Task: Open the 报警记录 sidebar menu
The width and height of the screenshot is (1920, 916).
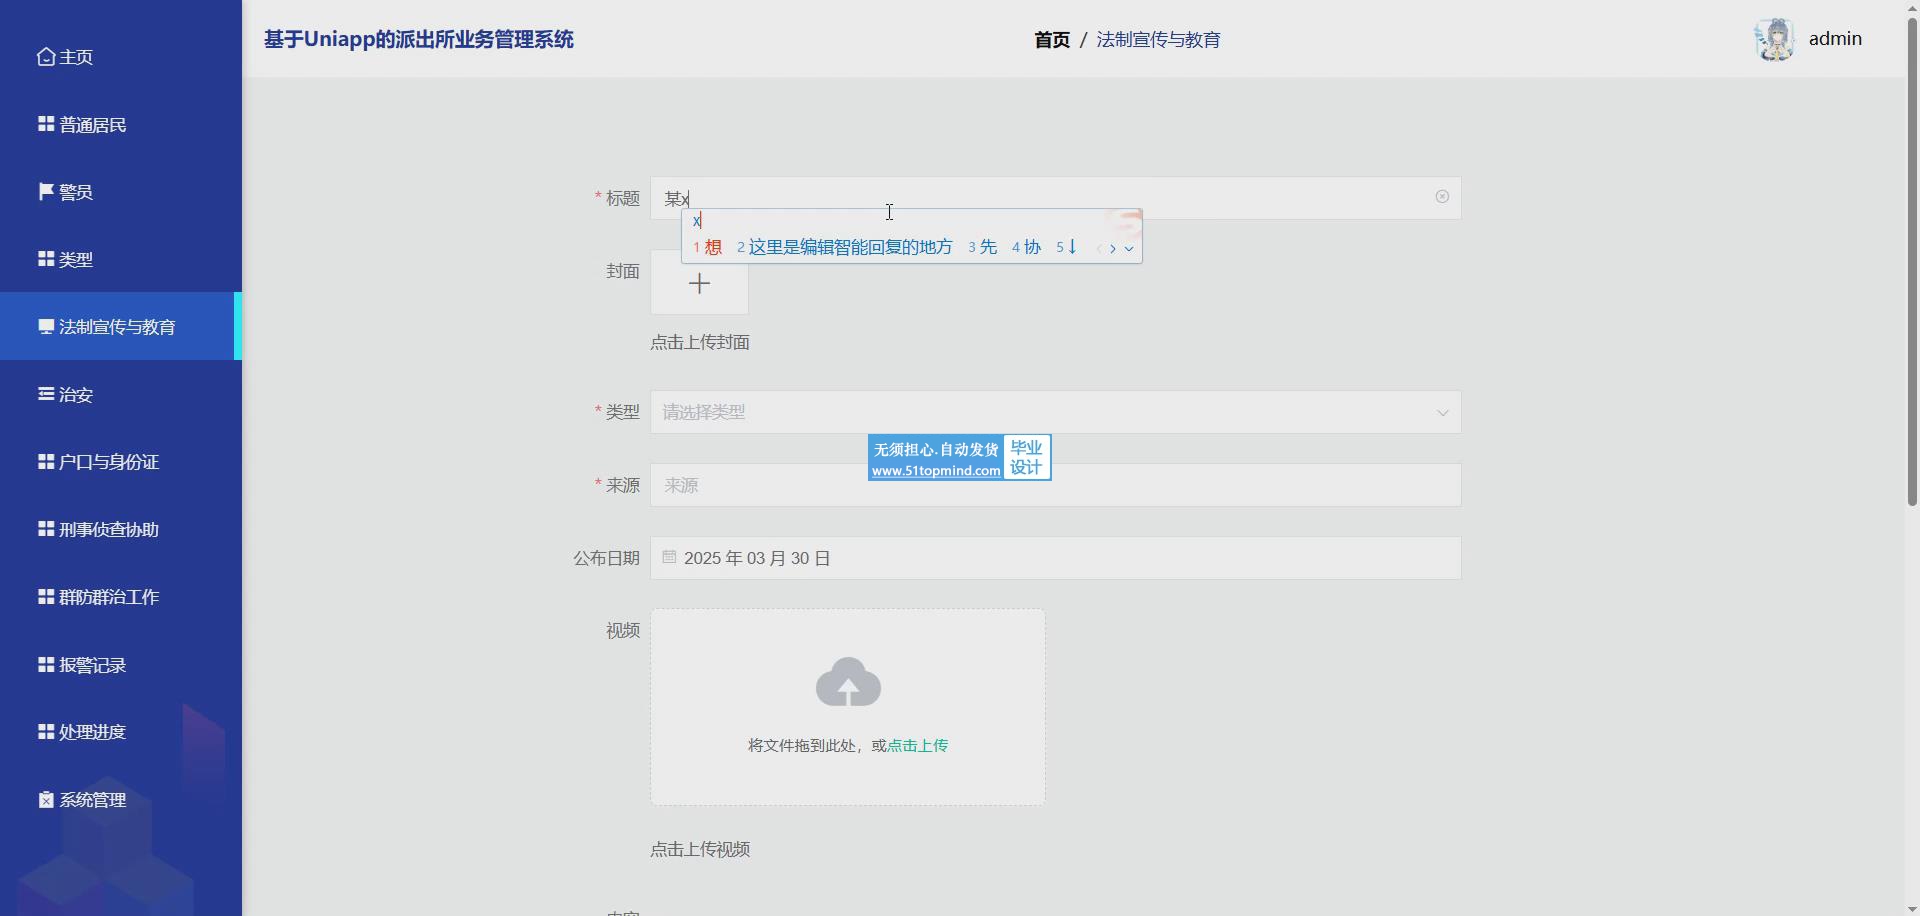Action: [92, 665]
